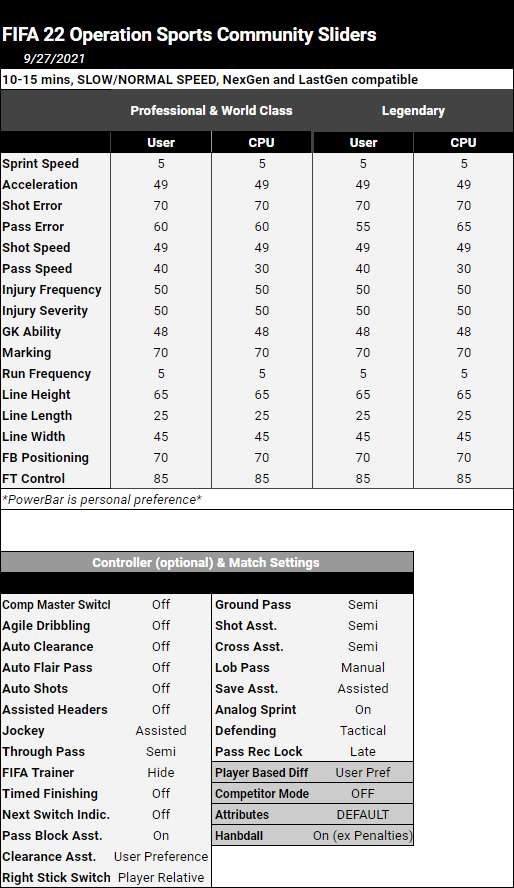Click the Competitor Mode OFF cell
Screen dimensions: 514x888
363,793
